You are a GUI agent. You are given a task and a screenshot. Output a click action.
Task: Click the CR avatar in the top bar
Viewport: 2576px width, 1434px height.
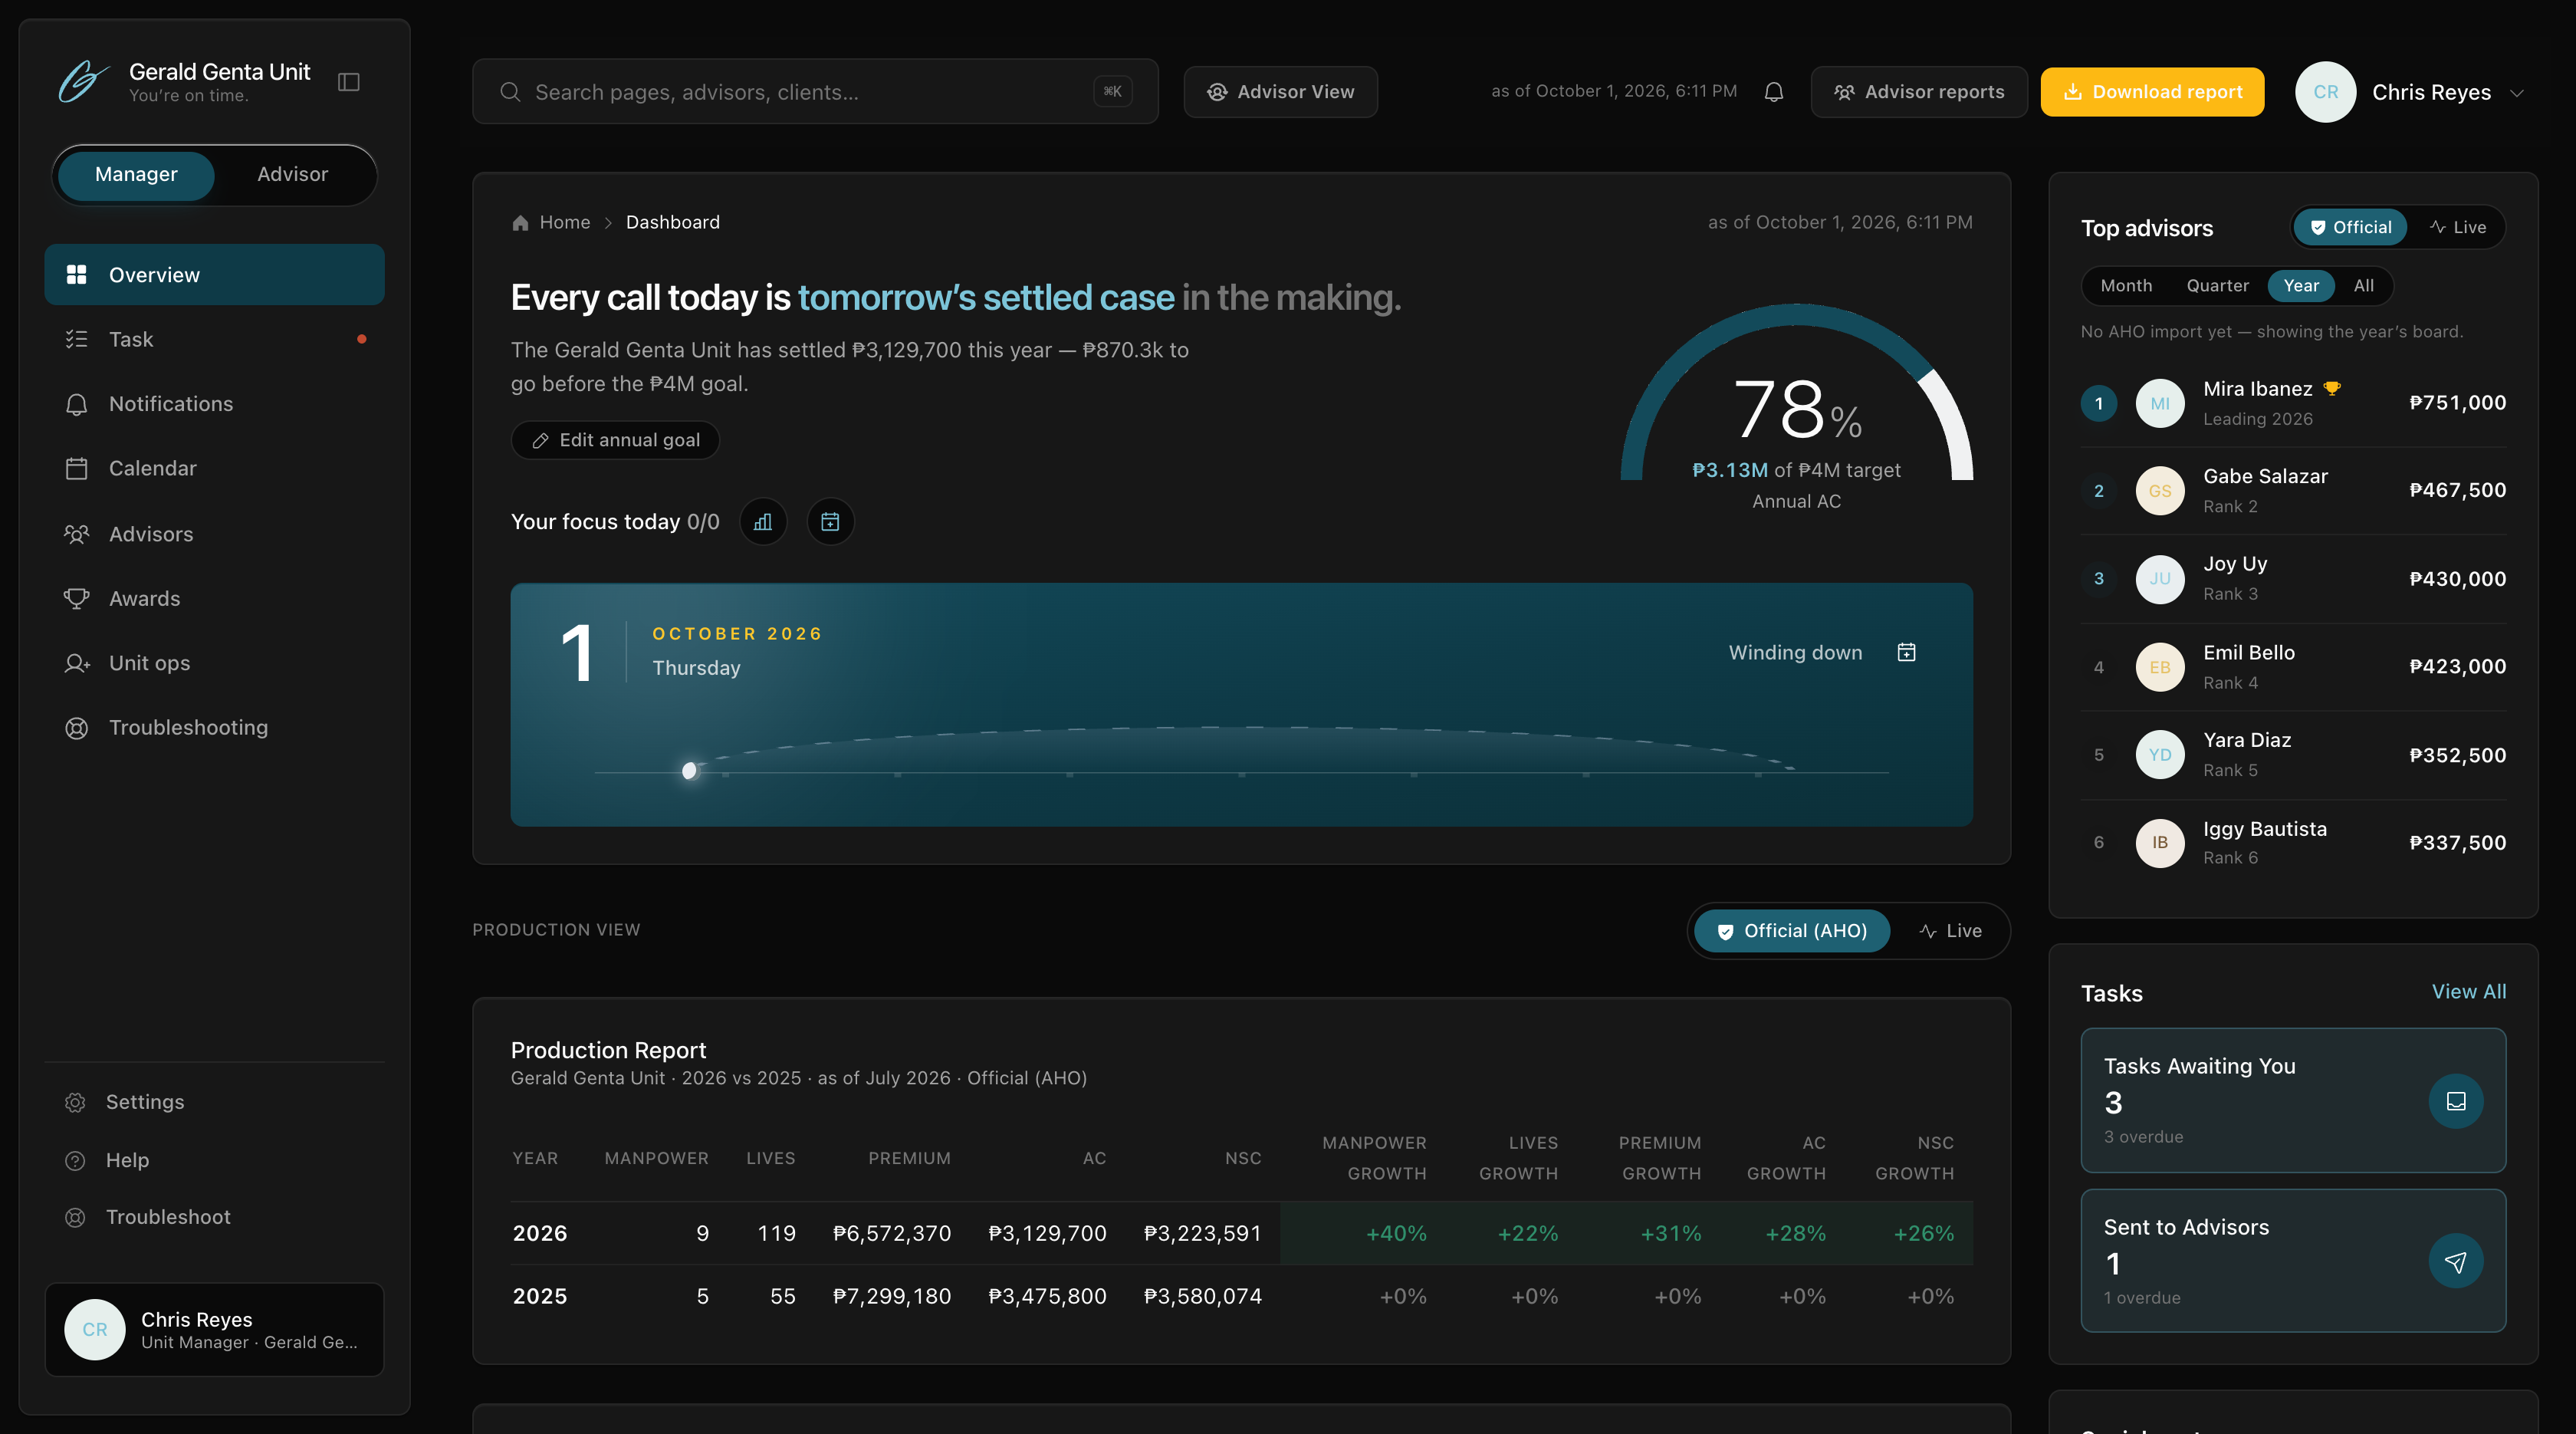[2325, 92]
